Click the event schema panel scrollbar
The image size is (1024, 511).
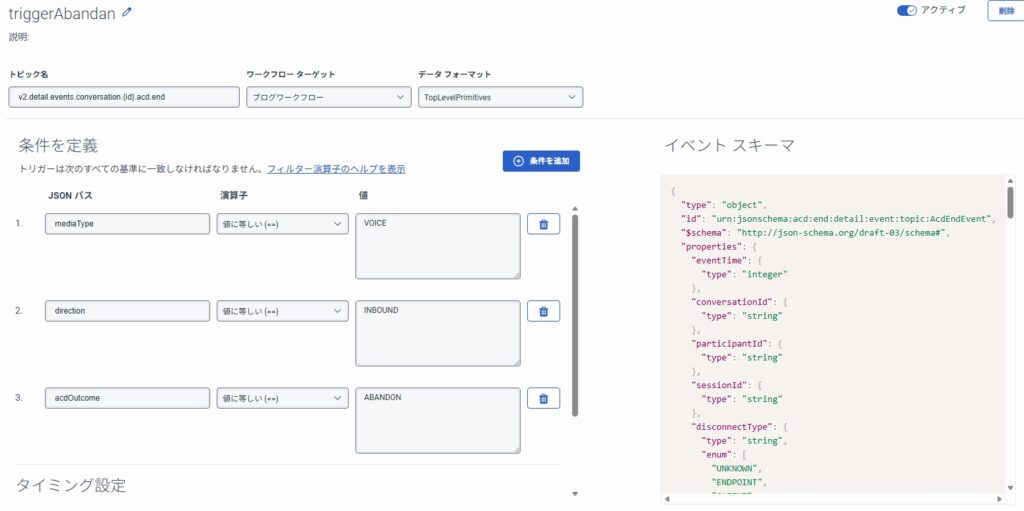(1010, 202)
